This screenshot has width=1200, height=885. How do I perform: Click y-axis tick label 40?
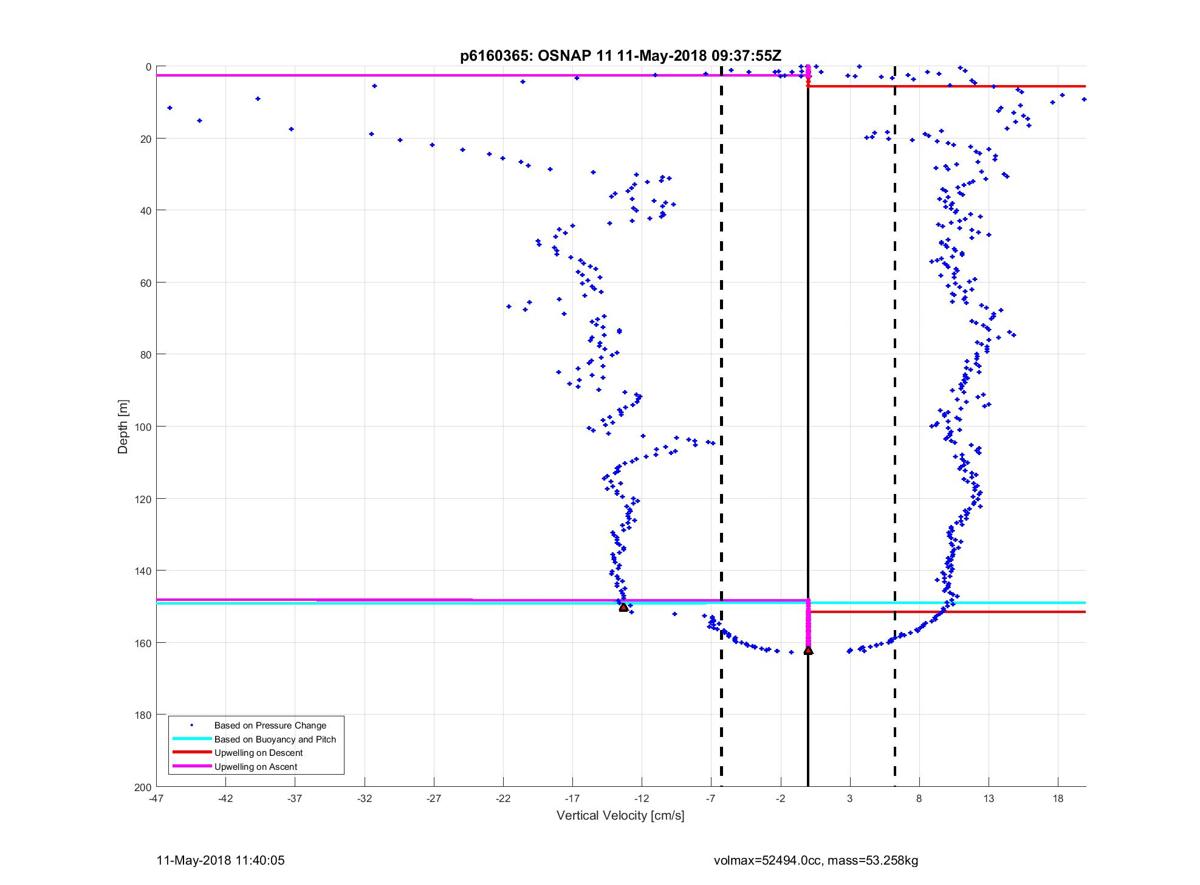point(145,211)
